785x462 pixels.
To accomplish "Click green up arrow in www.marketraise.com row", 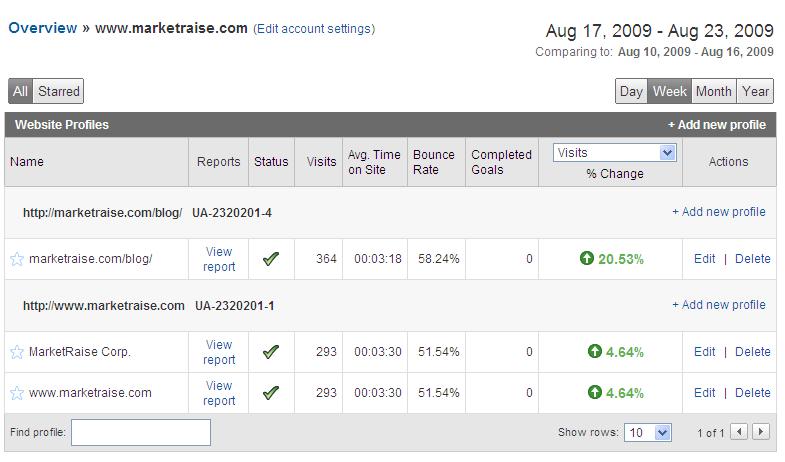I will pyautogui.click(x=595, y=392).
